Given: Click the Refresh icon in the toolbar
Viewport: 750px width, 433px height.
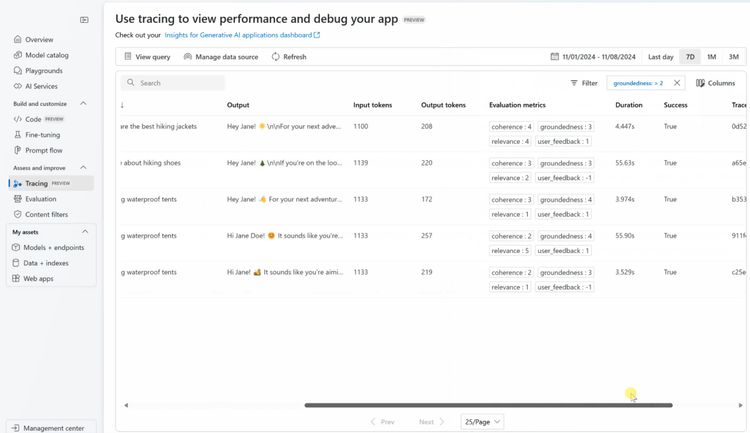Looking at the screenshot, I should [276, 56].
